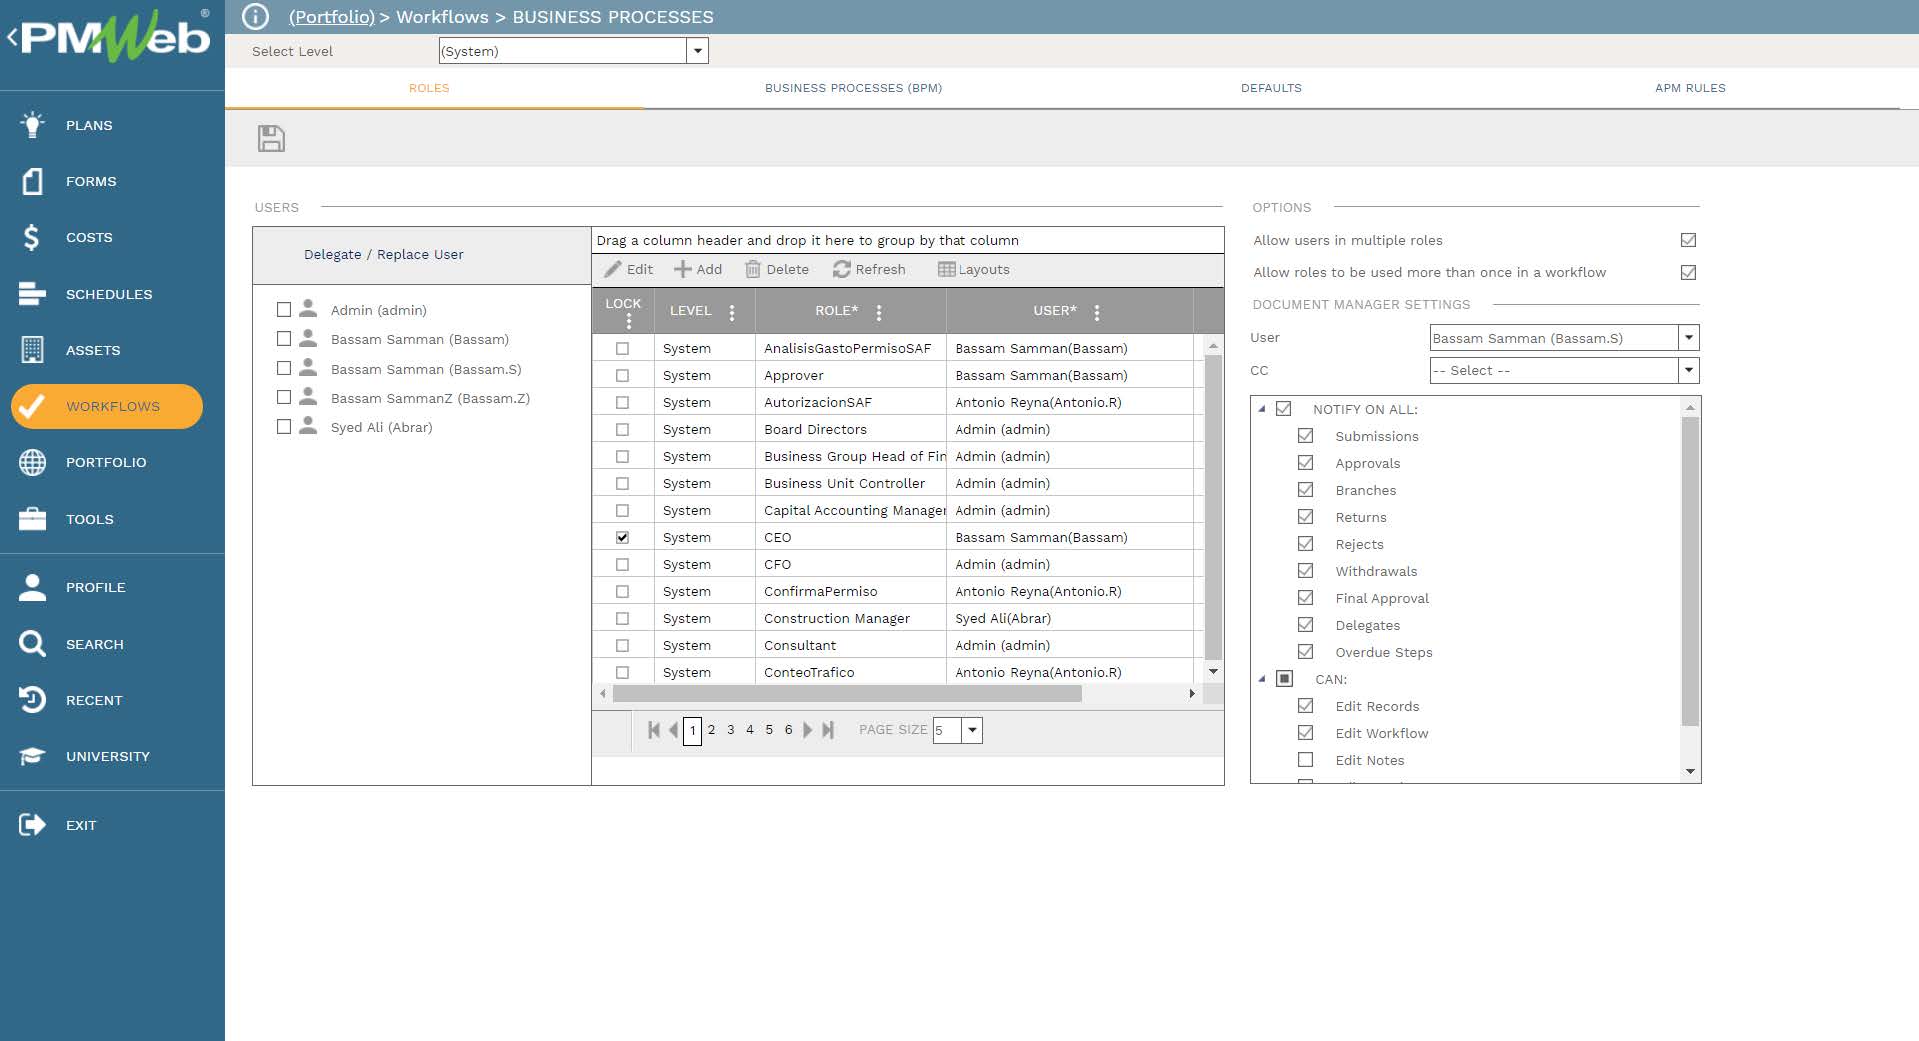Click Add plus in grid toolbar
This screenshot has height=1041, width=1919.
point(698,269)
